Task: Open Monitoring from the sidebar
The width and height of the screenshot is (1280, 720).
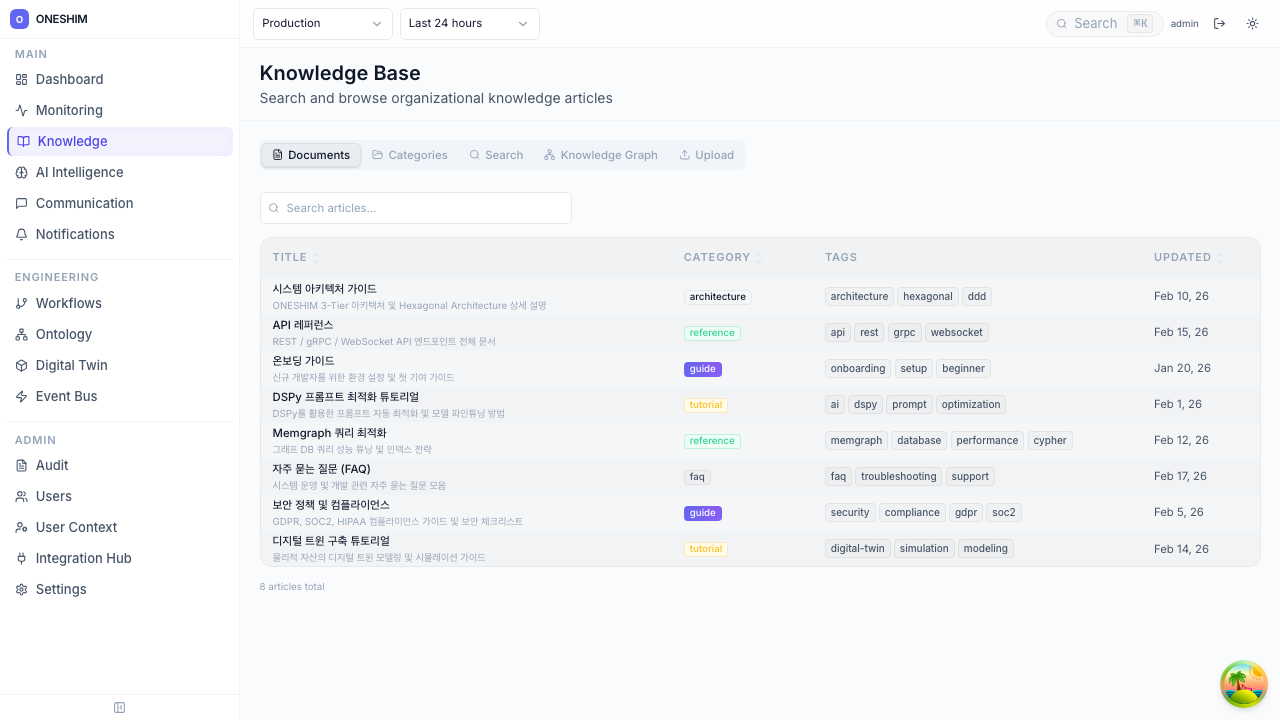Action: tap(69, 110)
